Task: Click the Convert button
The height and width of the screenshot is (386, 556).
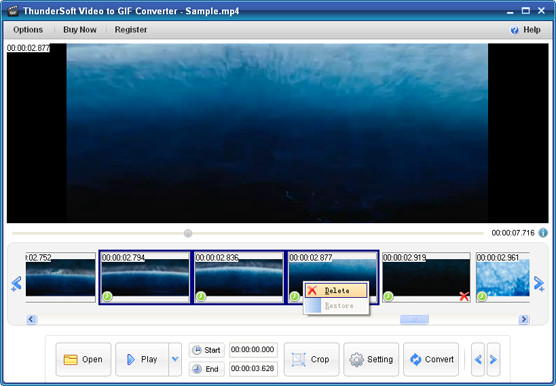Action: 431,359
